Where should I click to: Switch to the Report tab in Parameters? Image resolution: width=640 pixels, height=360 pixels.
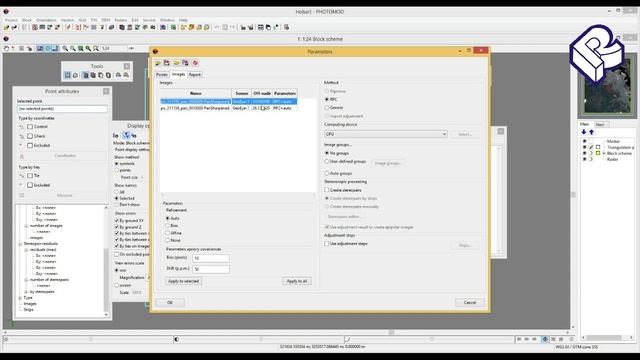coord(195,75)
